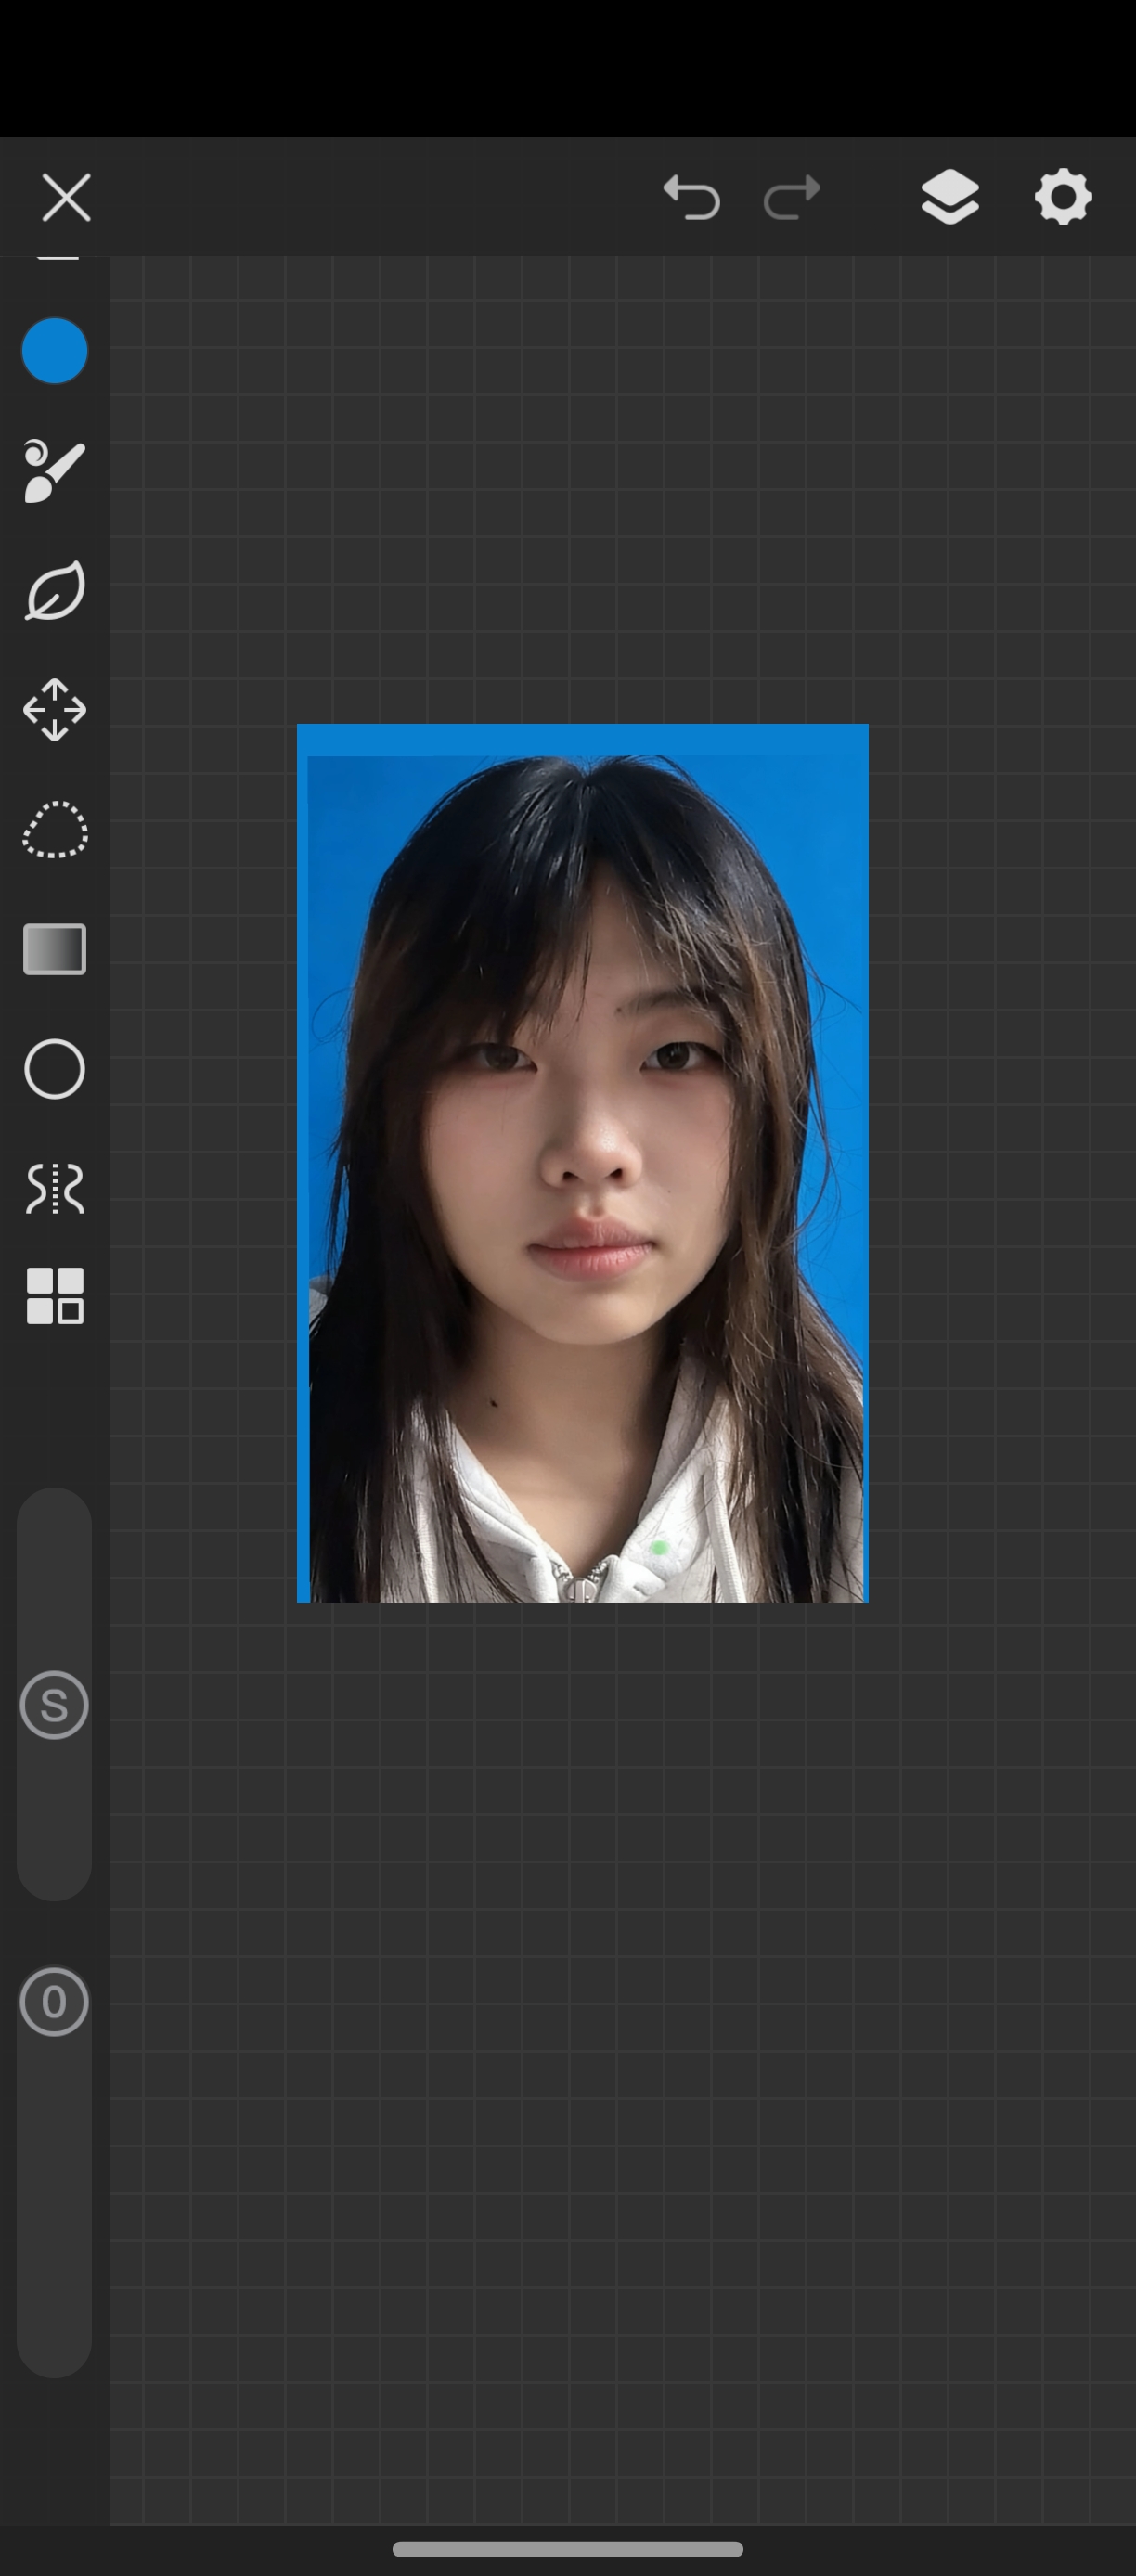
Task: Select the Brush tool
Action: pos(54,470)
